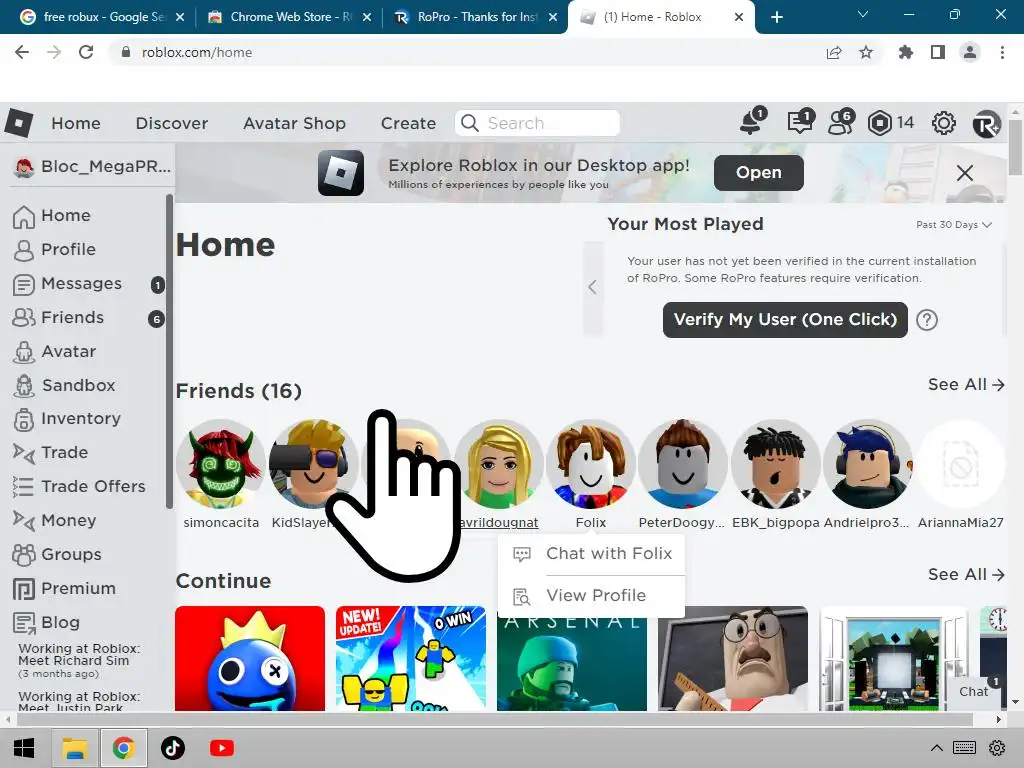1024x768 pixels.
Task: Expand the Past 30 Days dropdown
Action: (x=953, y=225)
